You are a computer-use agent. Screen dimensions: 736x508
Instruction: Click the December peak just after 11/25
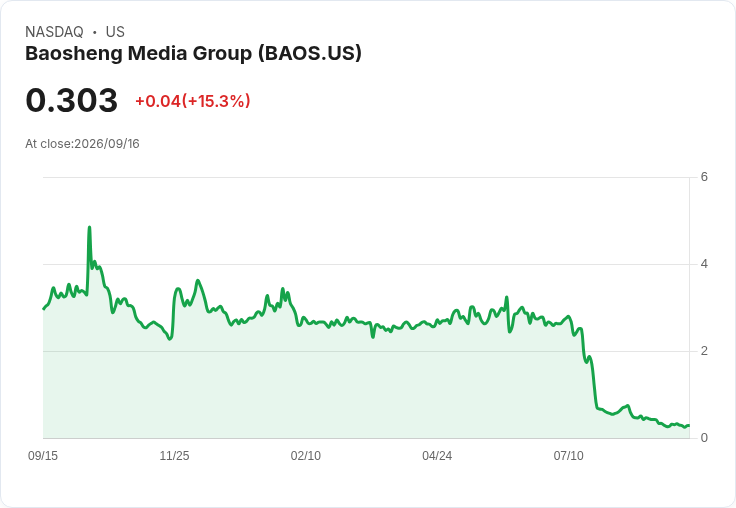[198, 281]
